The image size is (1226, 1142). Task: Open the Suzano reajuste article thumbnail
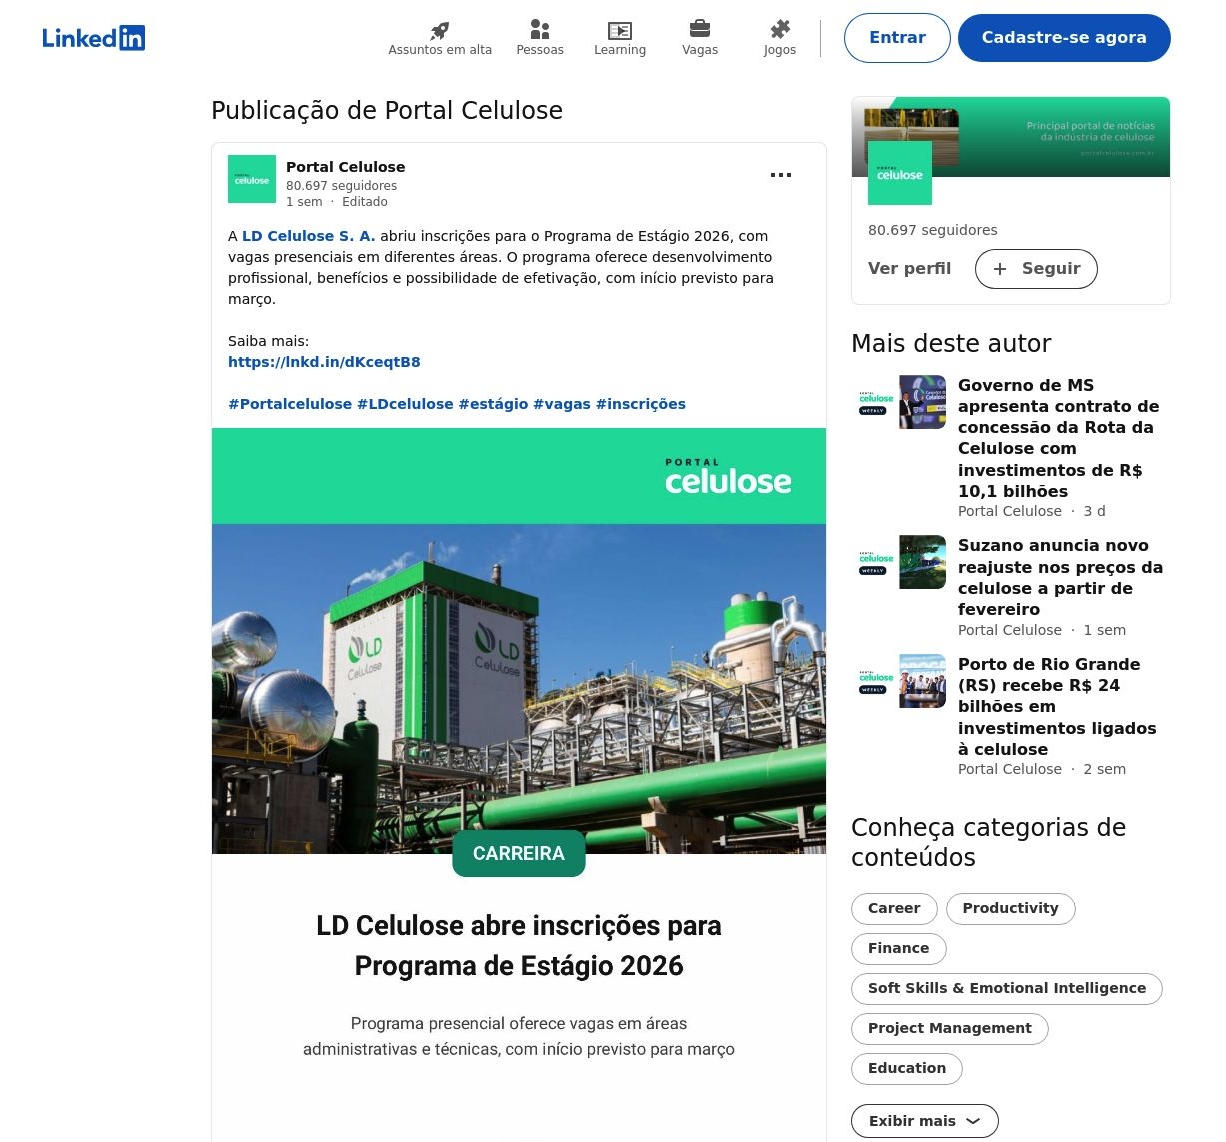pos(922,562)
